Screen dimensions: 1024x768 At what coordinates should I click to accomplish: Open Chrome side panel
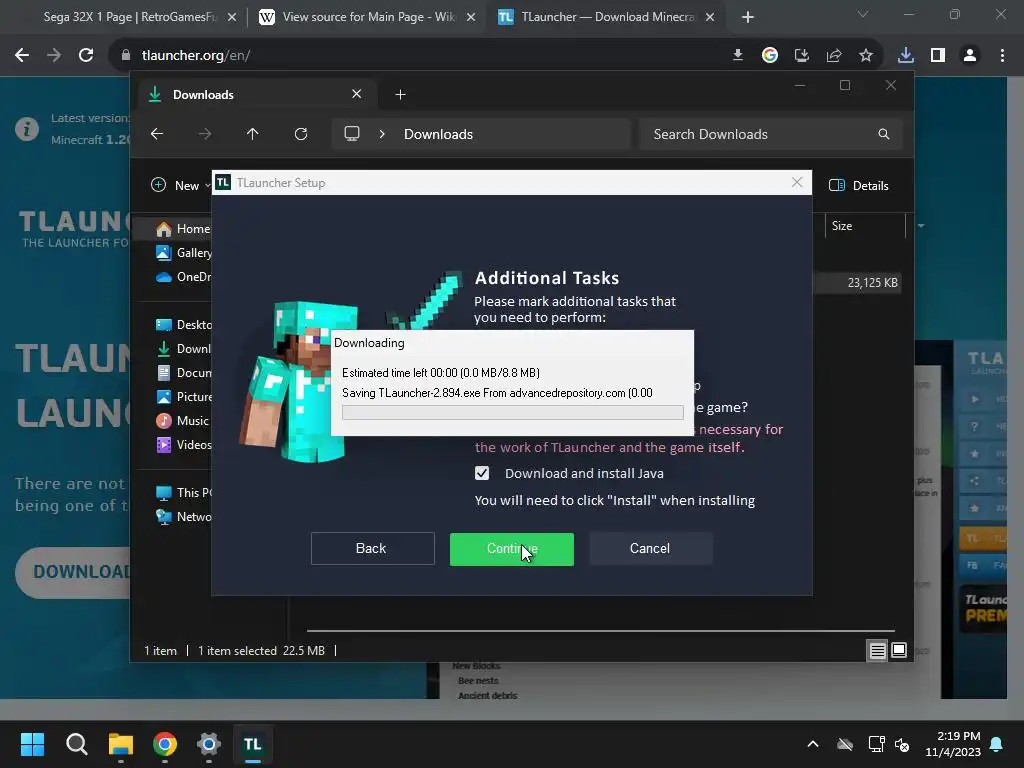click(938, 56)
